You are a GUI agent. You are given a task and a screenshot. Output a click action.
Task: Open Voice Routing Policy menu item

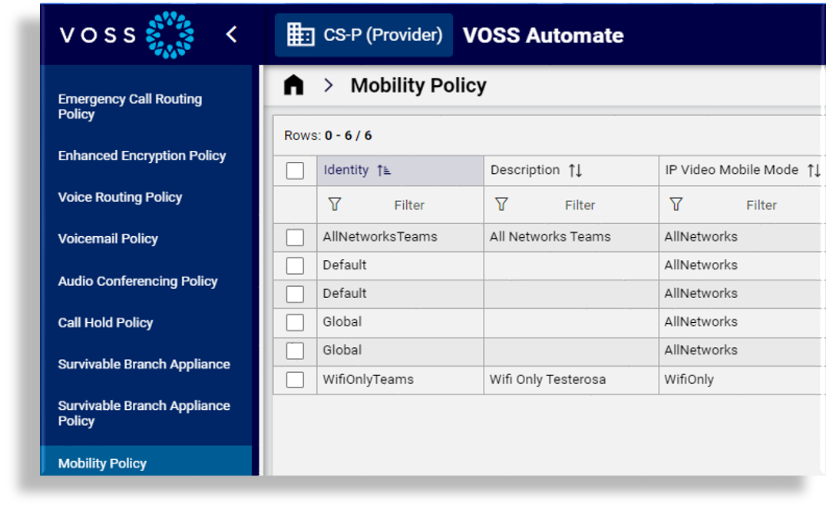pyautogui.click(x=120, y=197)
